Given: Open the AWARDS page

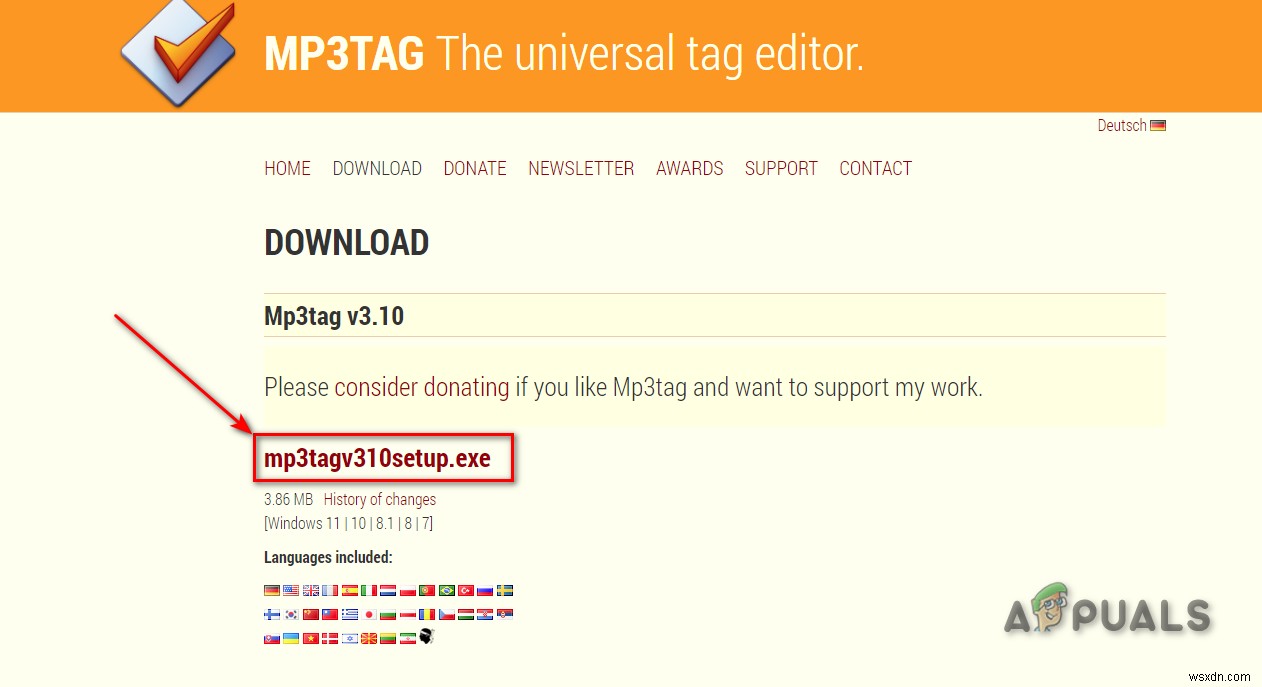Looking at the screenshot, I should click(690, 168).
